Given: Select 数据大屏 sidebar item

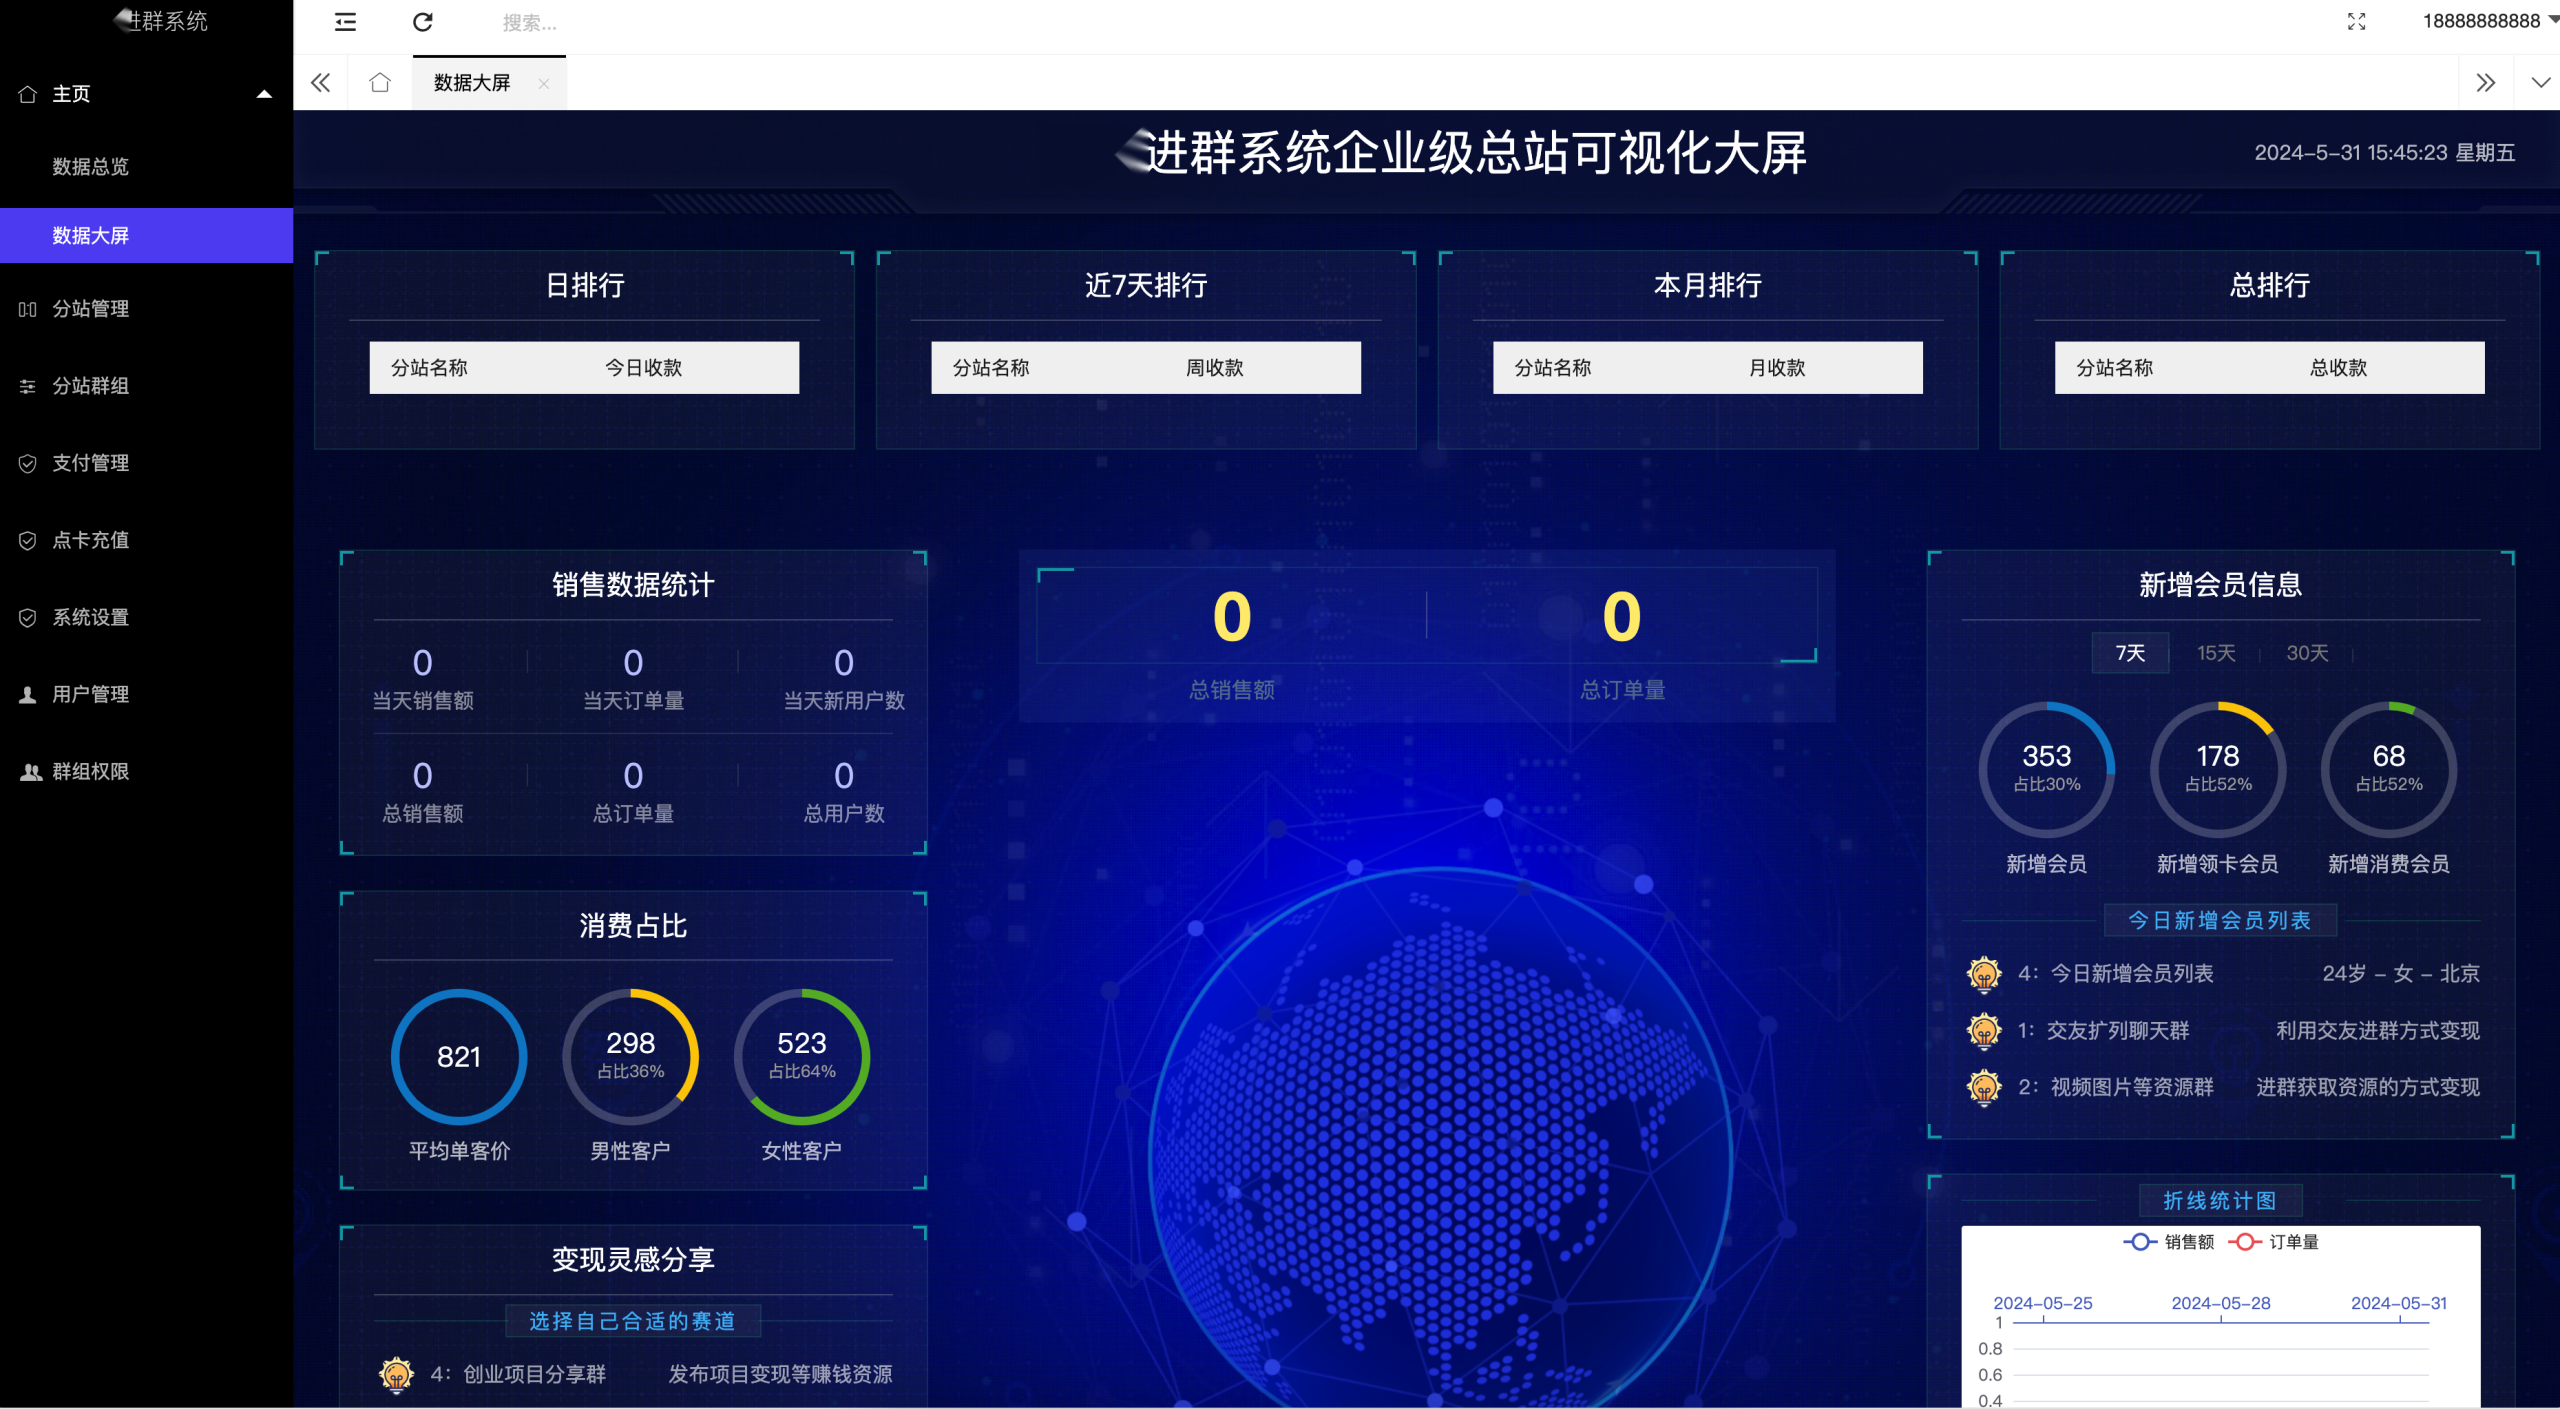Looking at the screenshot, I should [x=146, y=236].
